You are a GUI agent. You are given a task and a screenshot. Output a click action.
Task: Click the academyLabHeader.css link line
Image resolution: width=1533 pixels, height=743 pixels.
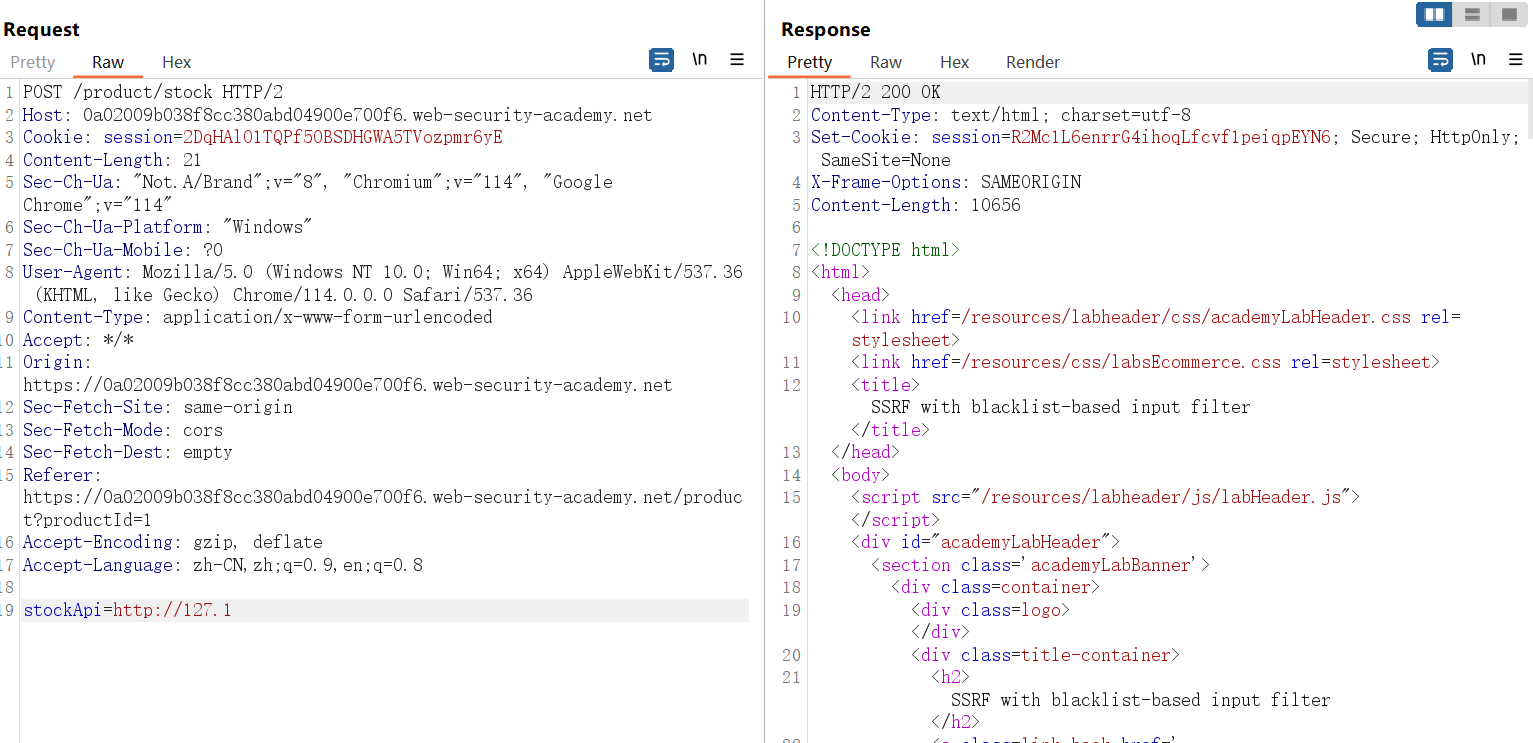click(1156, 328)
